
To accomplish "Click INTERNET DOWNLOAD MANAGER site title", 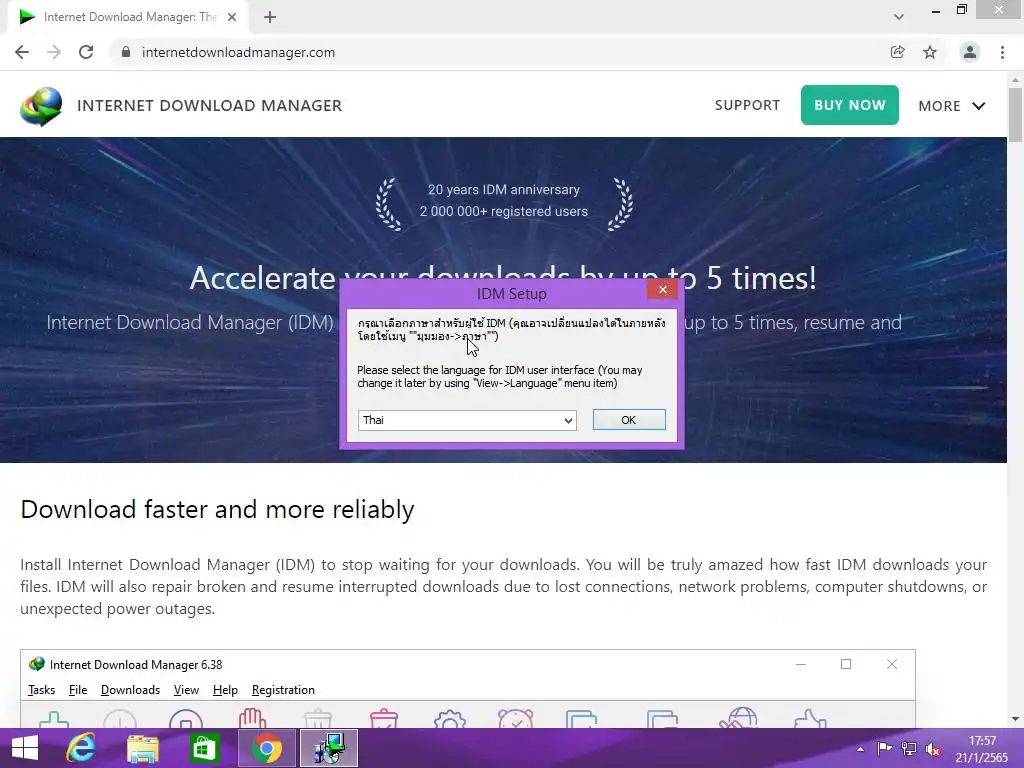I will [x=210, y=105].
